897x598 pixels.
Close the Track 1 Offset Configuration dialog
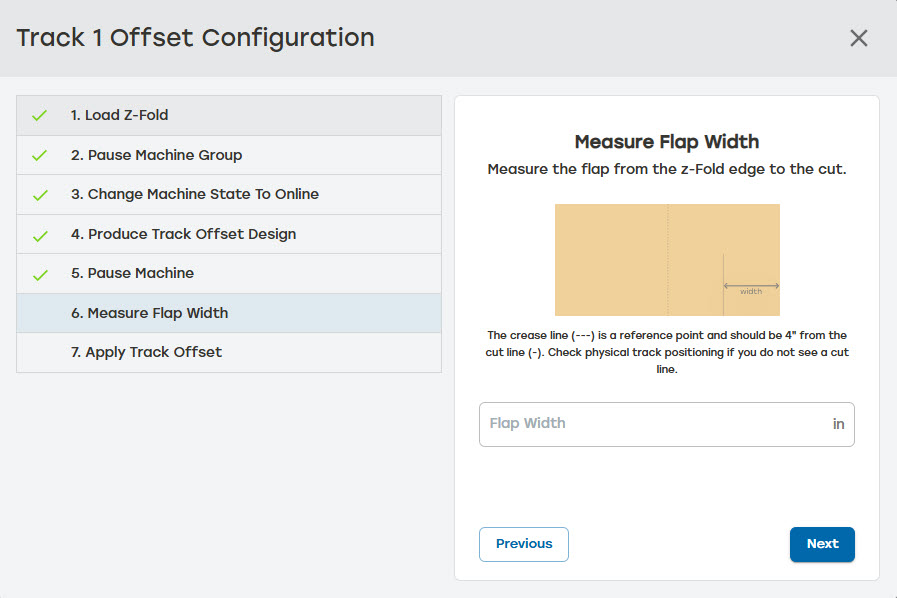[x=858, y=38]
